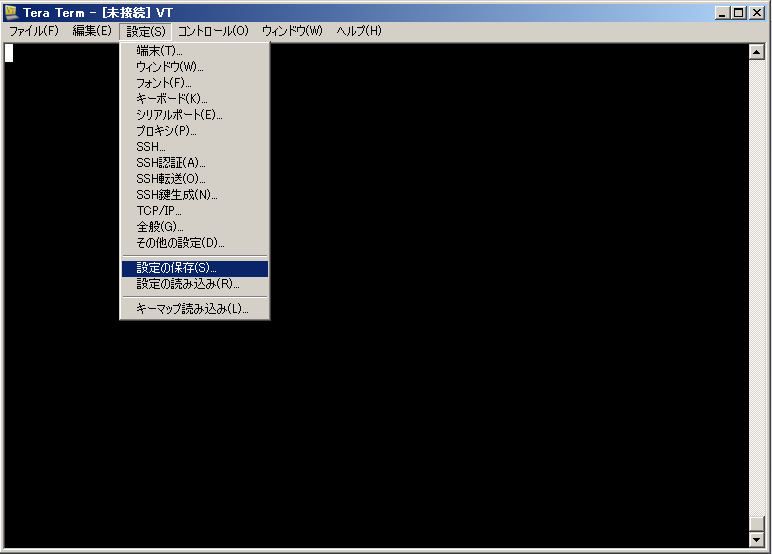
Task: Click the vertical scrollbar thumb
Action: pos(756,524)
